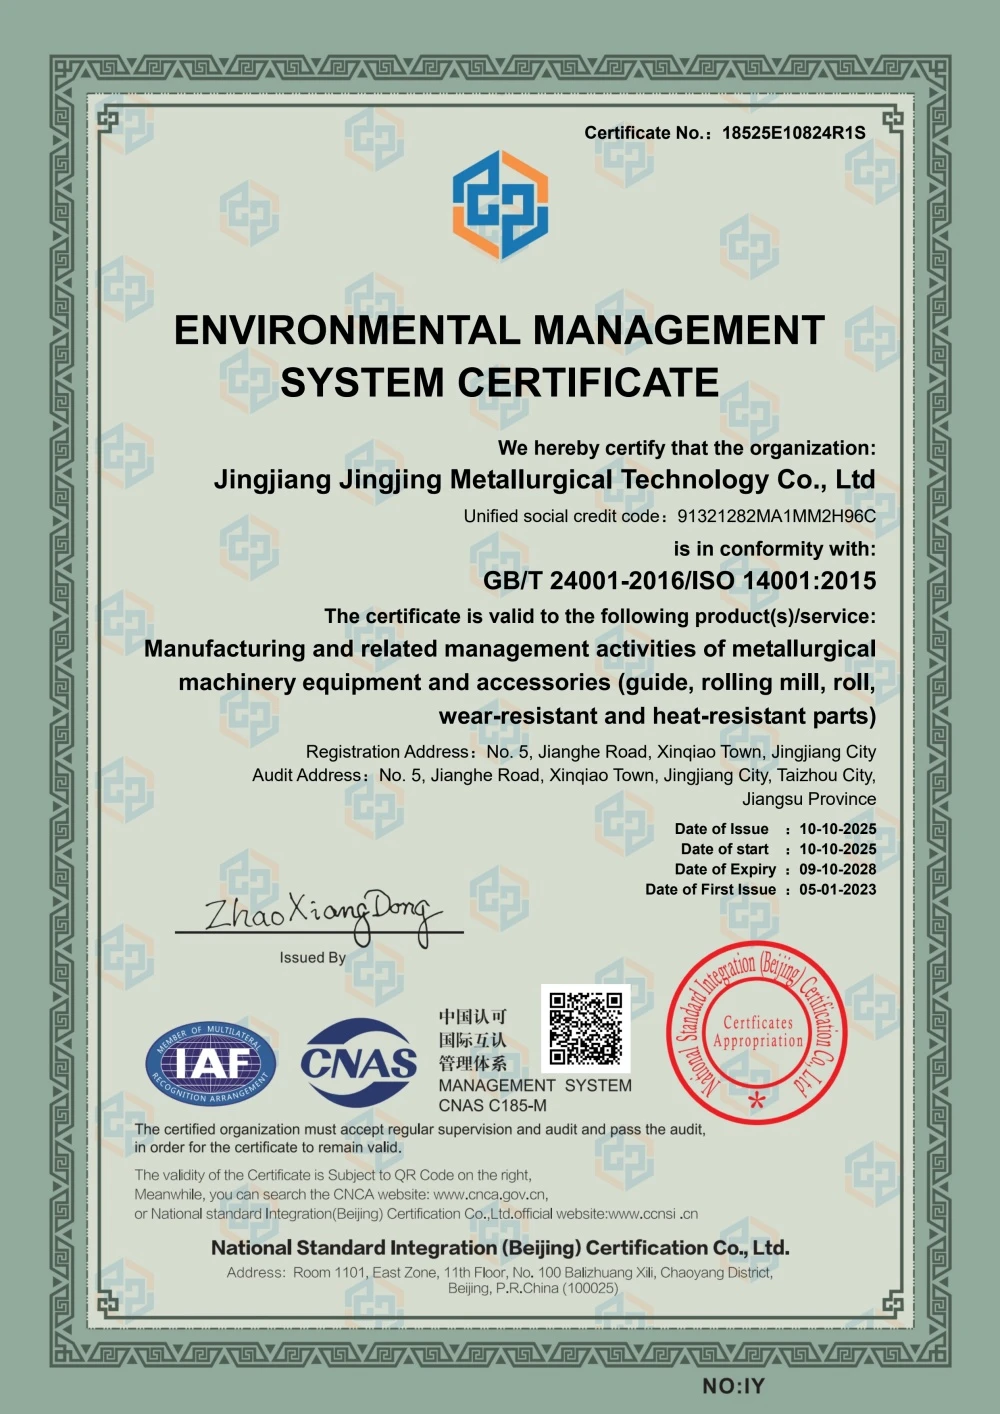The height and width of the screenshot is (1414, 1000).
Task: Click the certificate number 18525E10824R1S
Action: [794, 133]
